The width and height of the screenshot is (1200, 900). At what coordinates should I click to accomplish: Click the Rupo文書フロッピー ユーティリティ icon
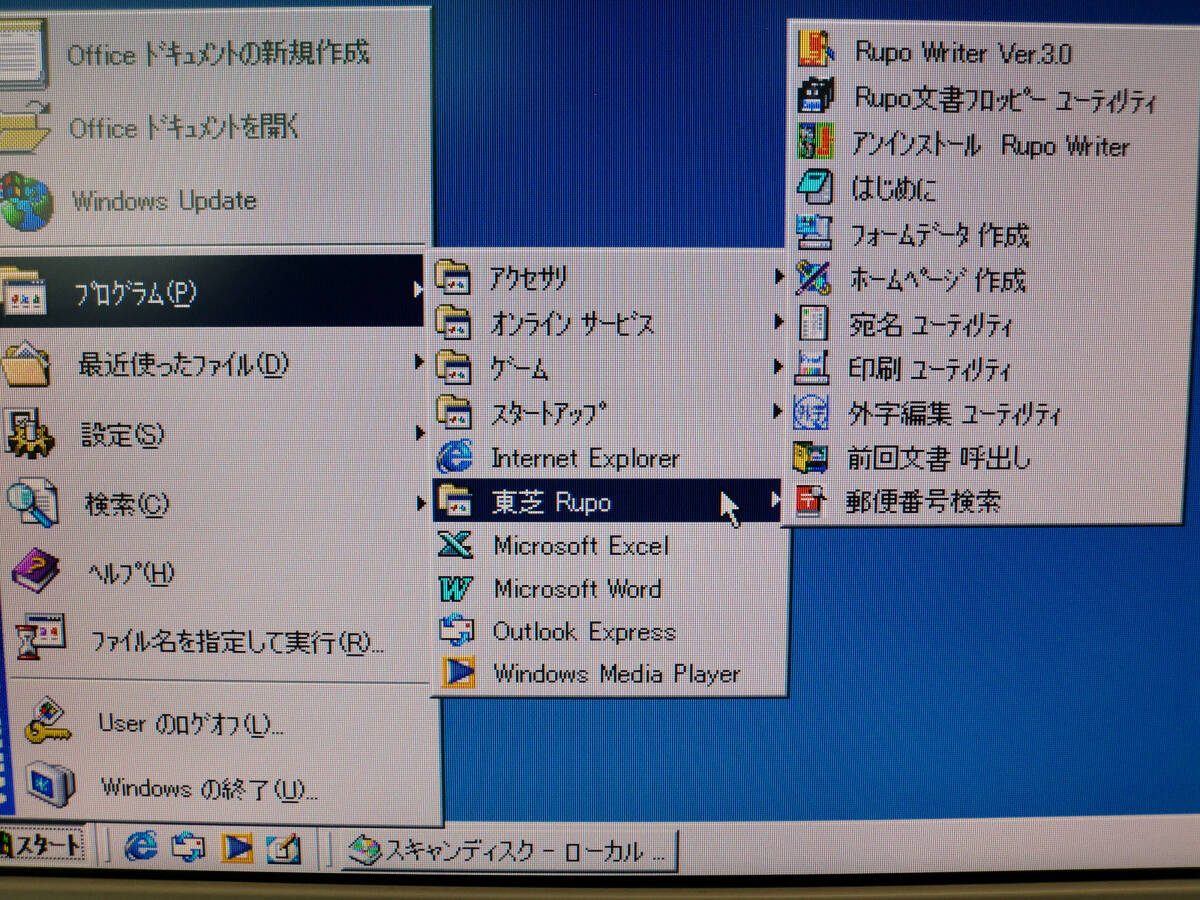click(x=816, y=97)
